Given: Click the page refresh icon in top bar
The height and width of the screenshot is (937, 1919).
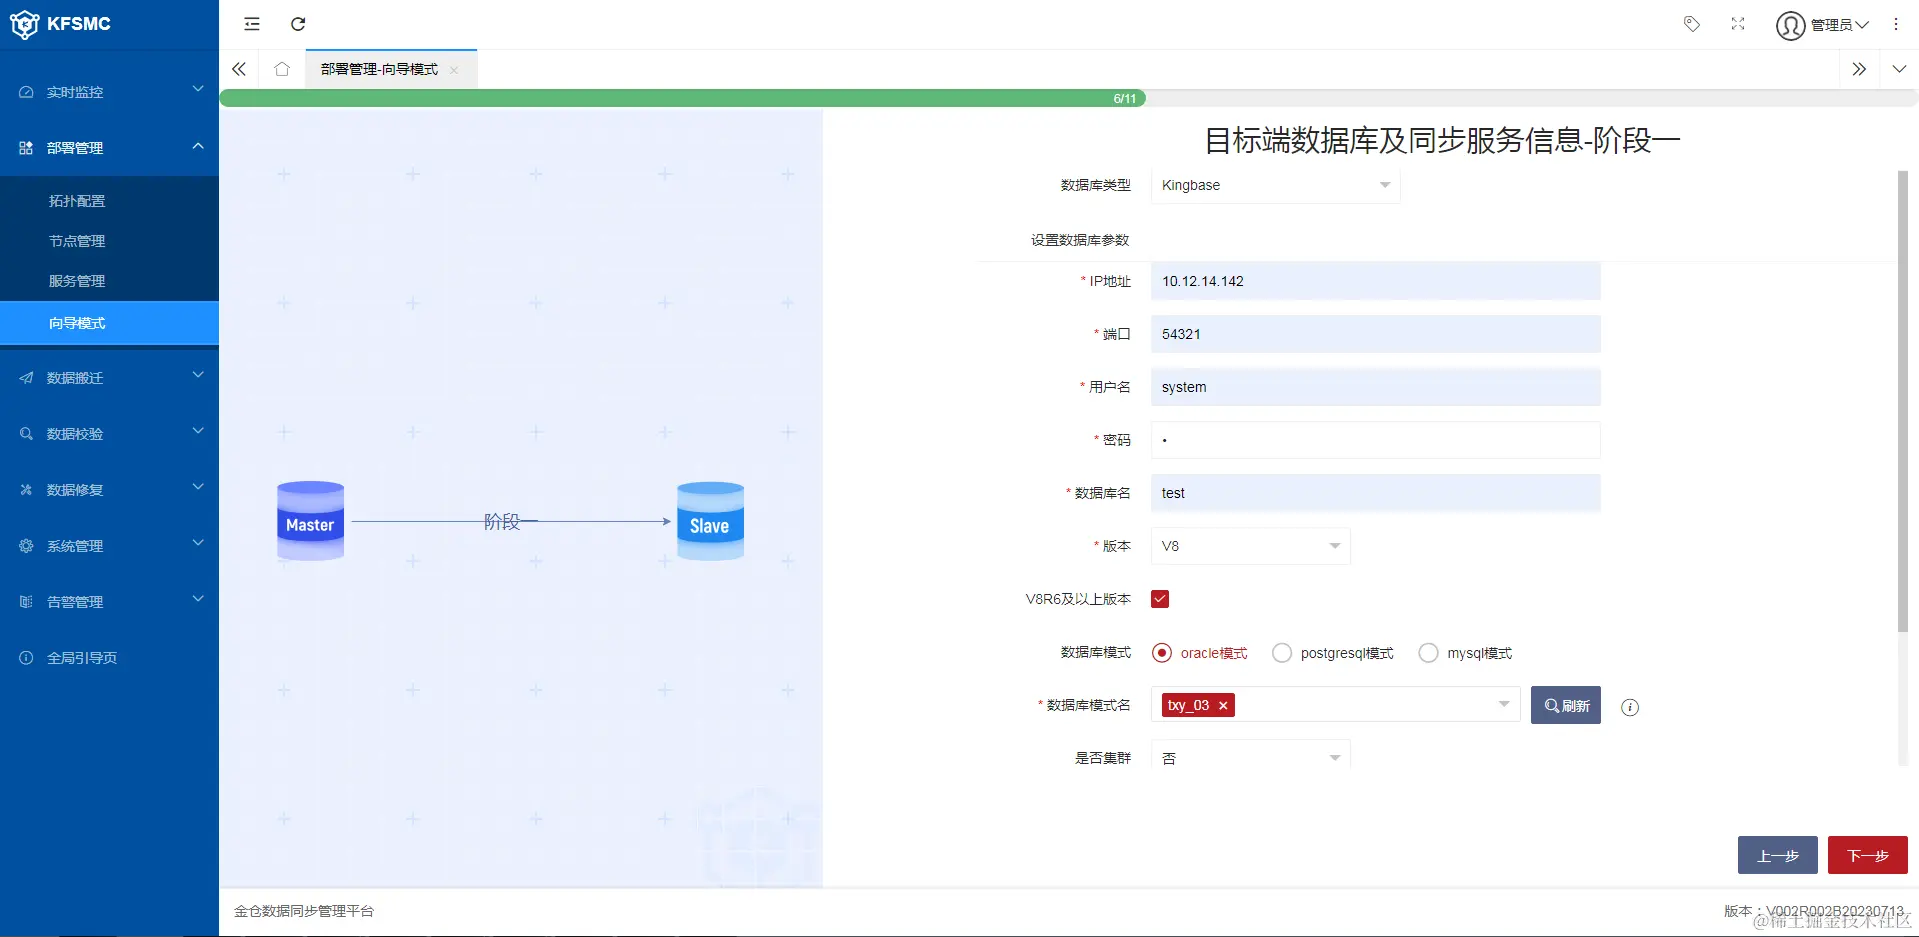Looking at the screenshot, I should [x=298, y=24].
